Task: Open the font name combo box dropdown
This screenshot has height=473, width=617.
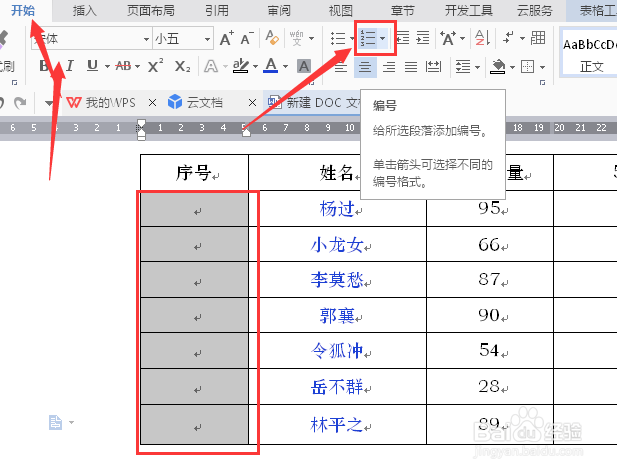Action: (146, 39)
